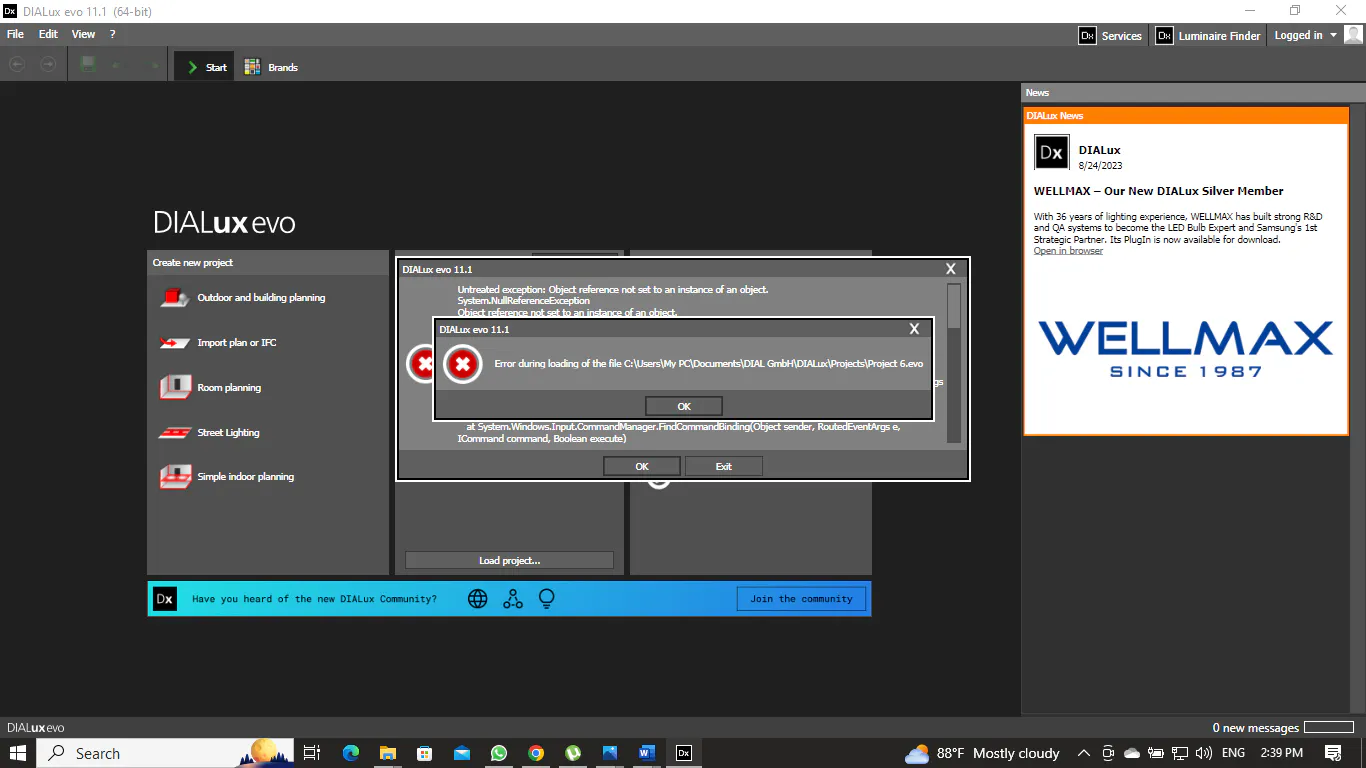The width and height of the screenshot is (1366, 768).
Task: Choose the Street Lighting icon
Action: coord(175,432)
